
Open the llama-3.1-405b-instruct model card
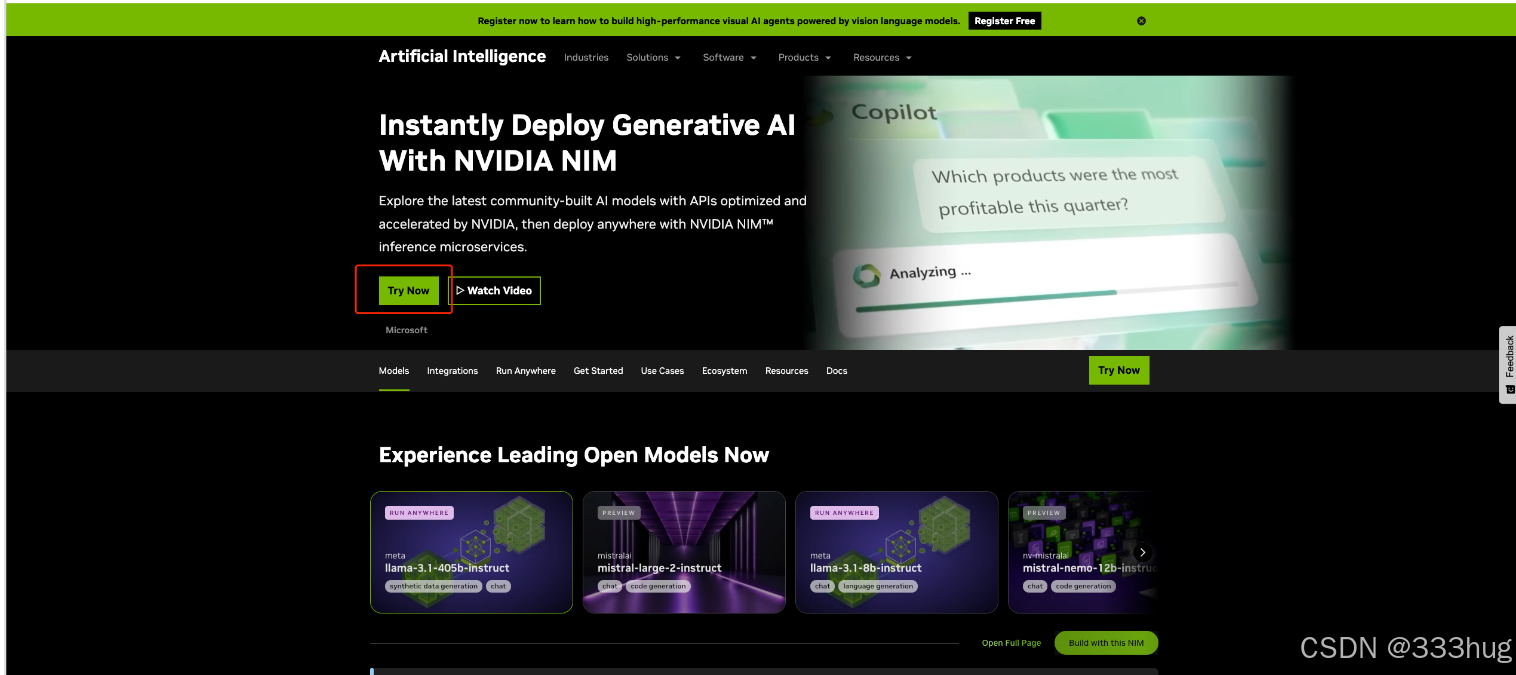pyautogui.click(x=471, y=552)
